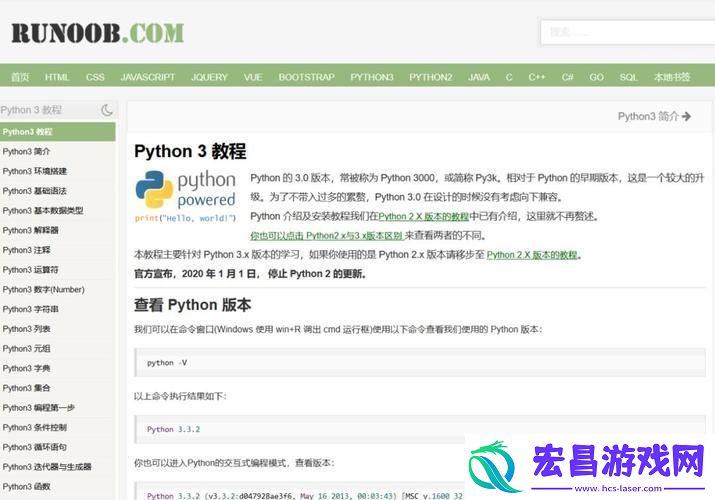Open the JAVA menu item

click(479, 77)
